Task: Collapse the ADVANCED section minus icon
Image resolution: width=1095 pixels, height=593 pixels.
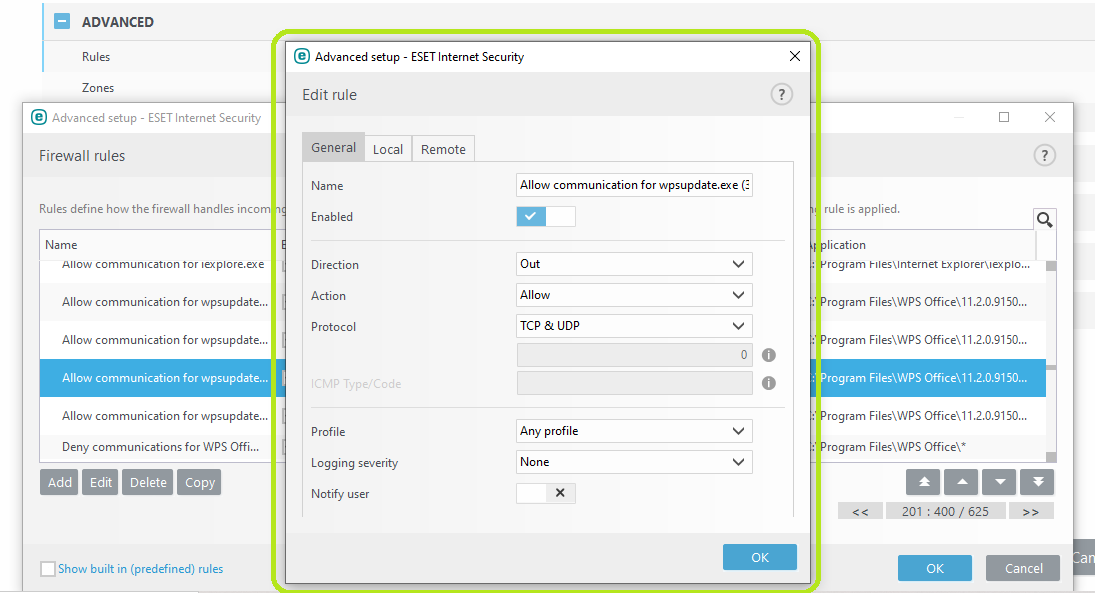Action: pyautogui.click(x=62, y=21)
